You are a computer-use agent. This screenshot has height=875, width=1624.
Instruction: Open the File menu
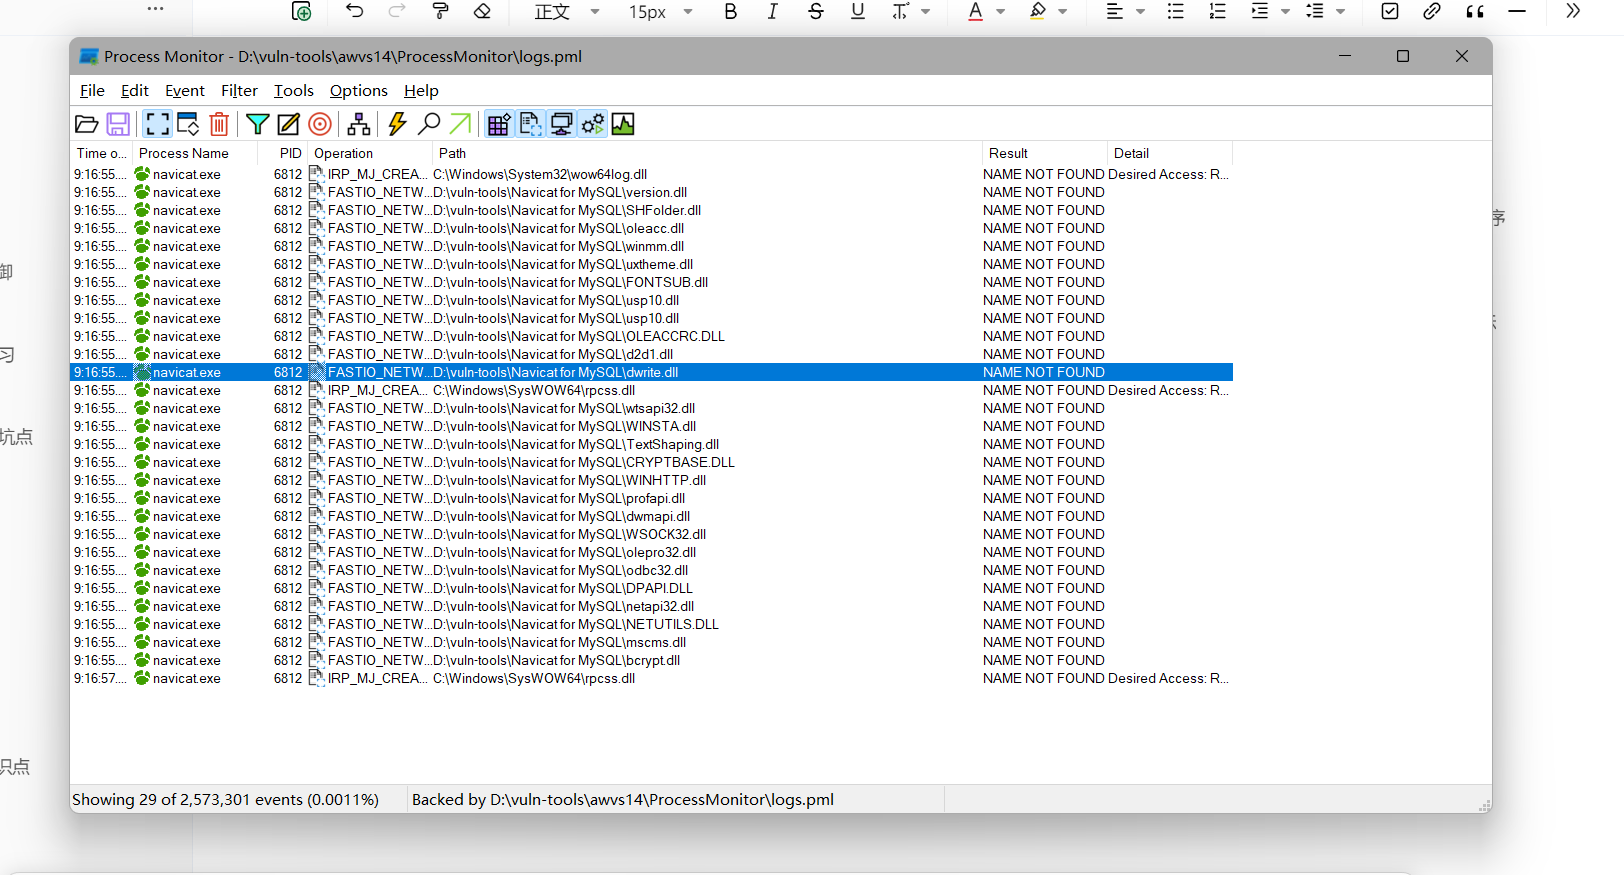(92, 91)
